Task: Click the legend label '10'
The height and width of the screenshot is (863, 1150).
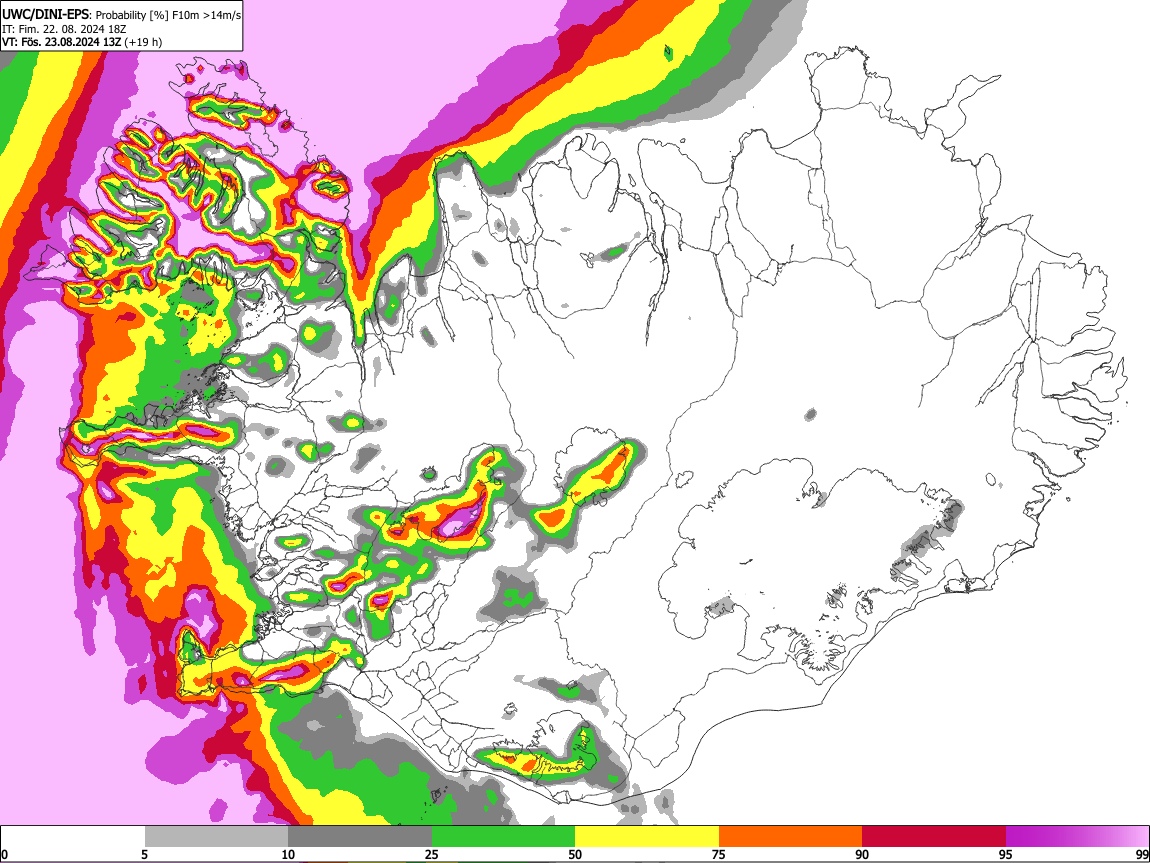Action: click(288, 854)
